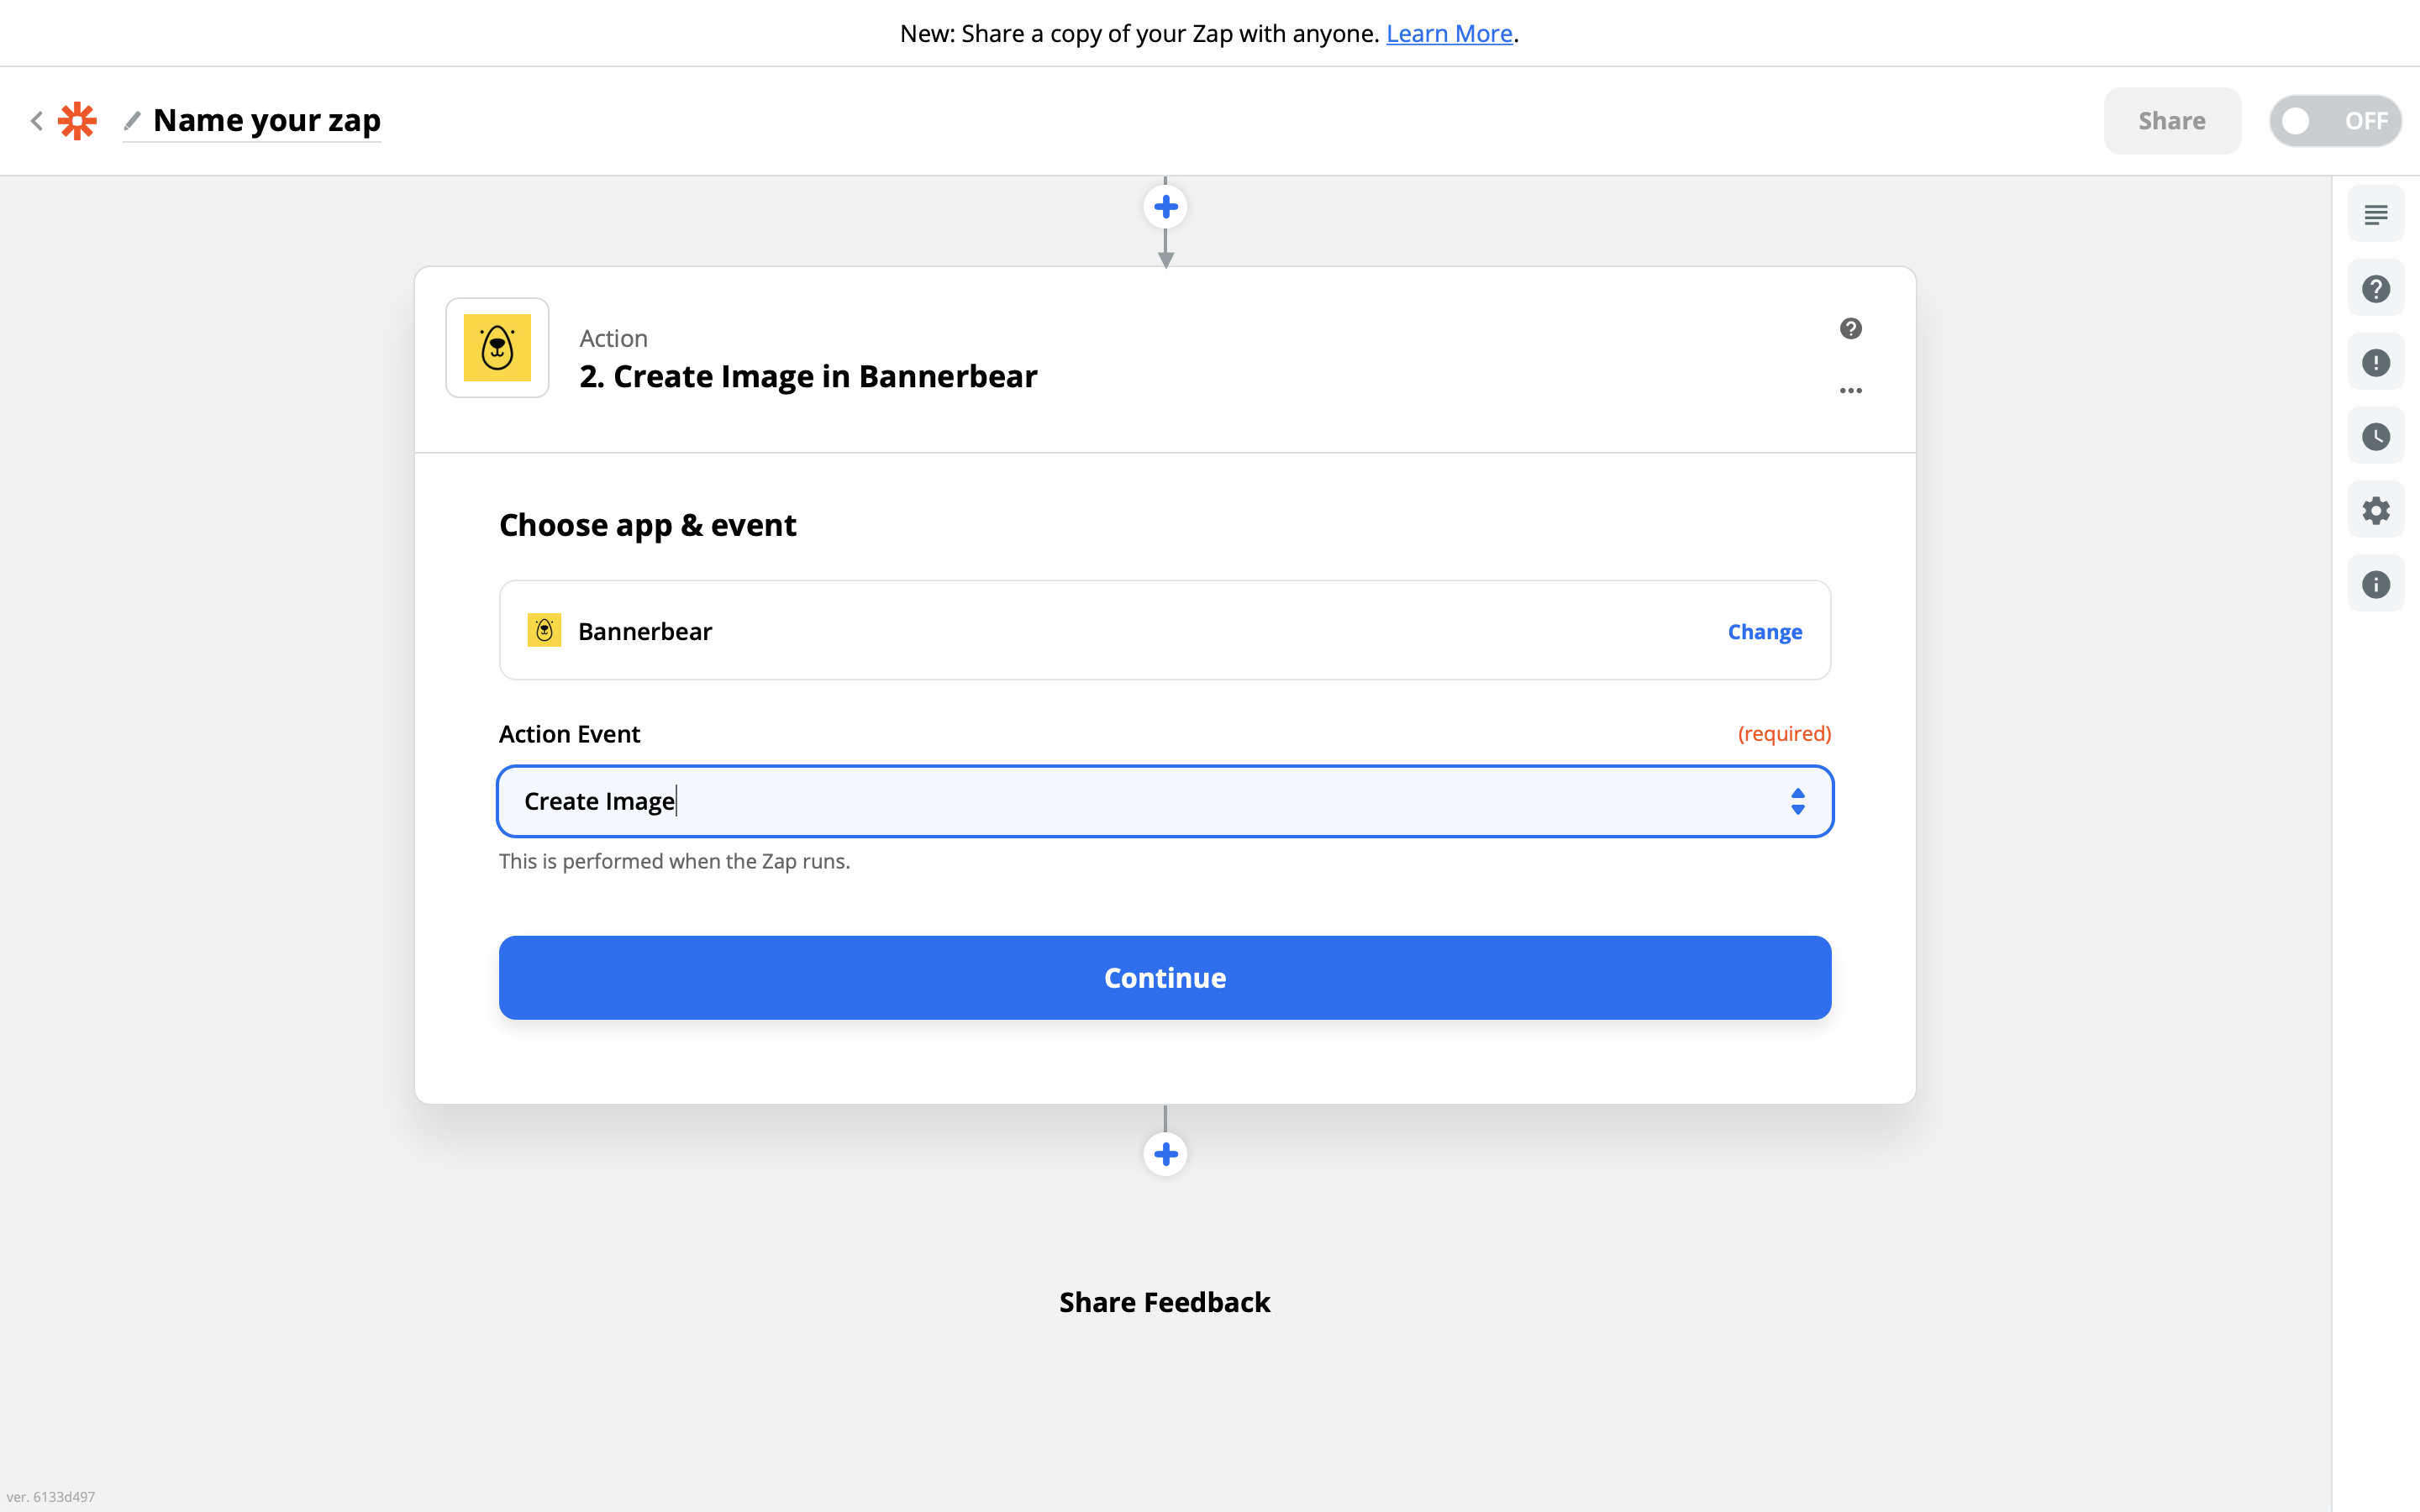
Task: Open the info icon in sidebar
Action: point(2376,584)
